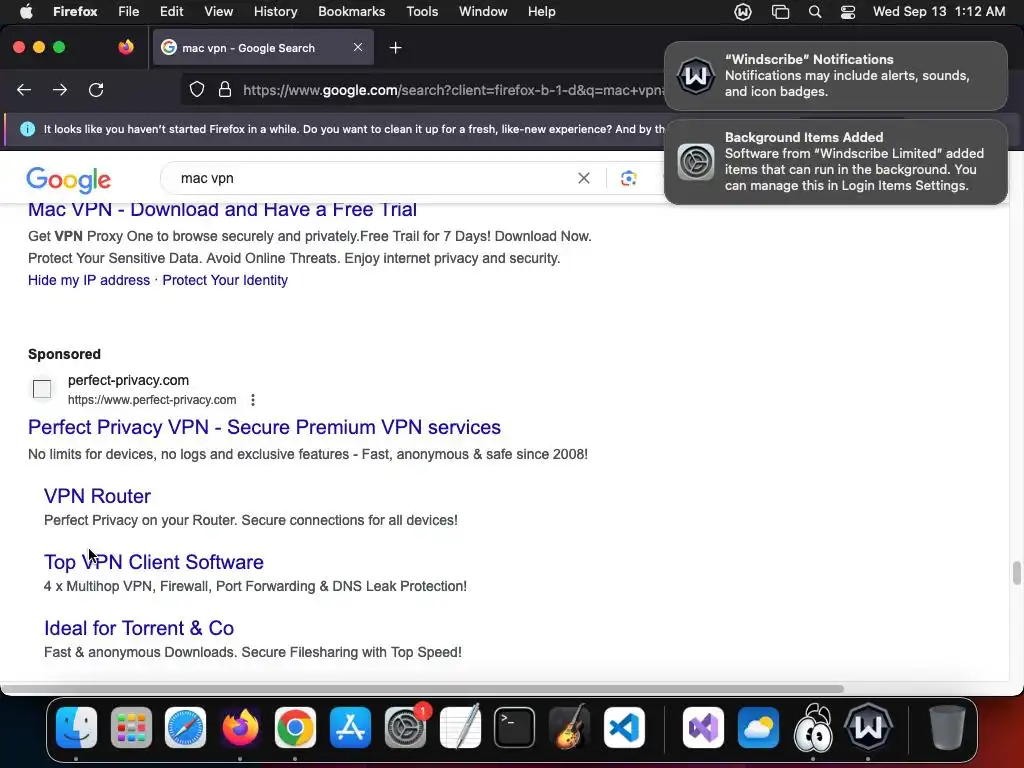Follow the Hide my IP address link
The image size is (1024, 768).
click(89, 280)
